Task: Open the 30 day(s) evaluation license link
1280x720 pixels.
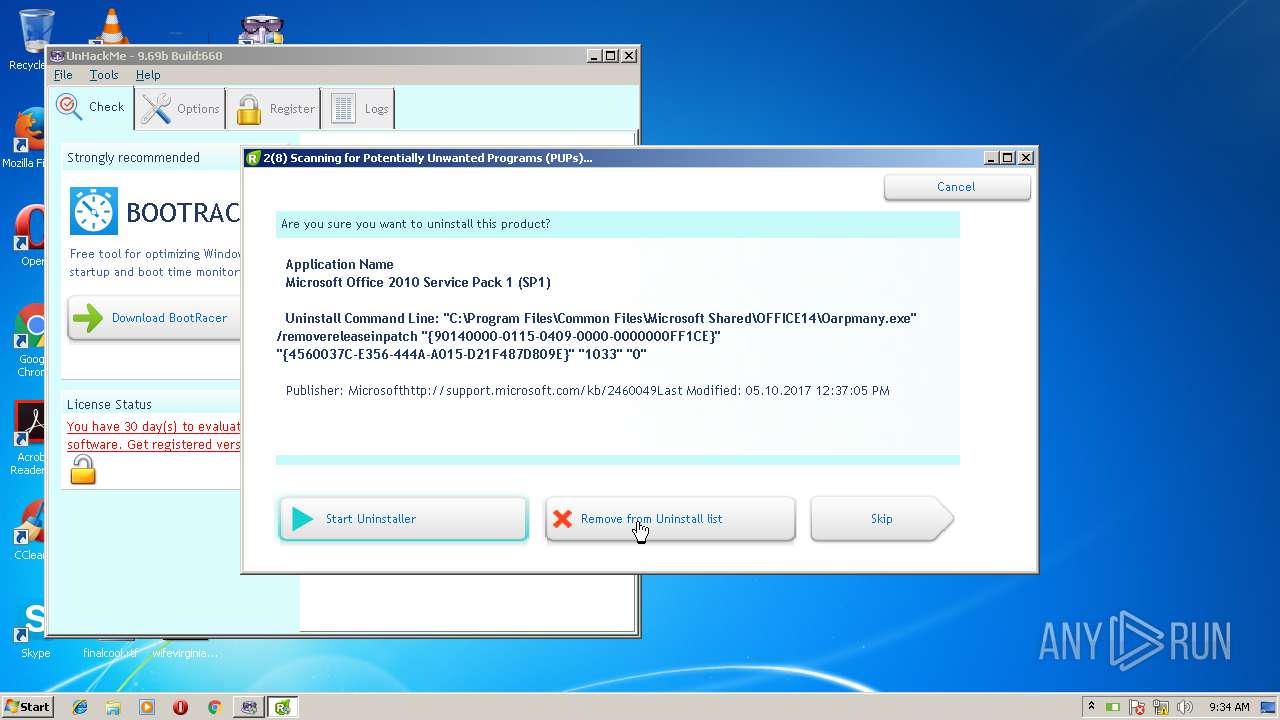Action: 154,435
